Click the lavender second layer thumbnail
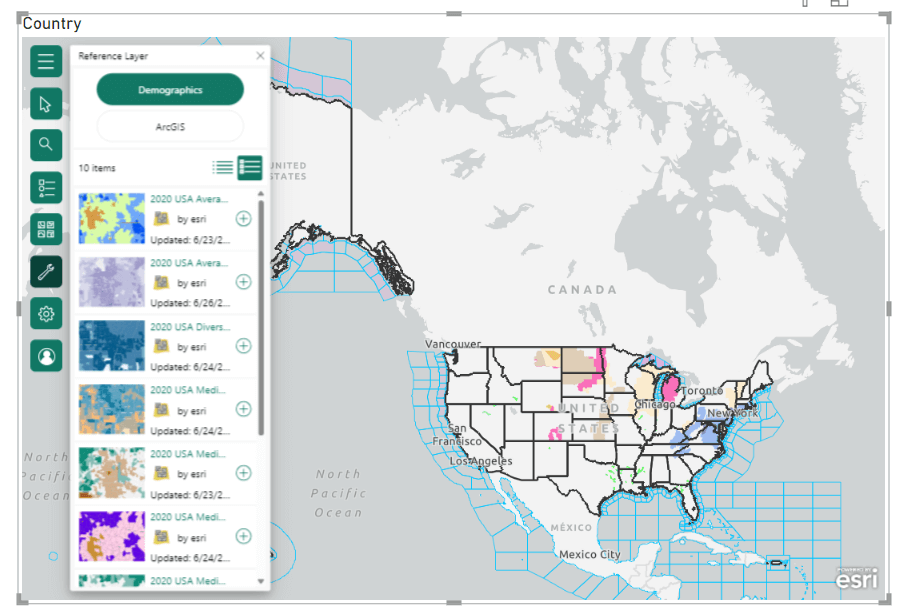The width and height of the screenshot is (897, 614). [x=112, y=282]
